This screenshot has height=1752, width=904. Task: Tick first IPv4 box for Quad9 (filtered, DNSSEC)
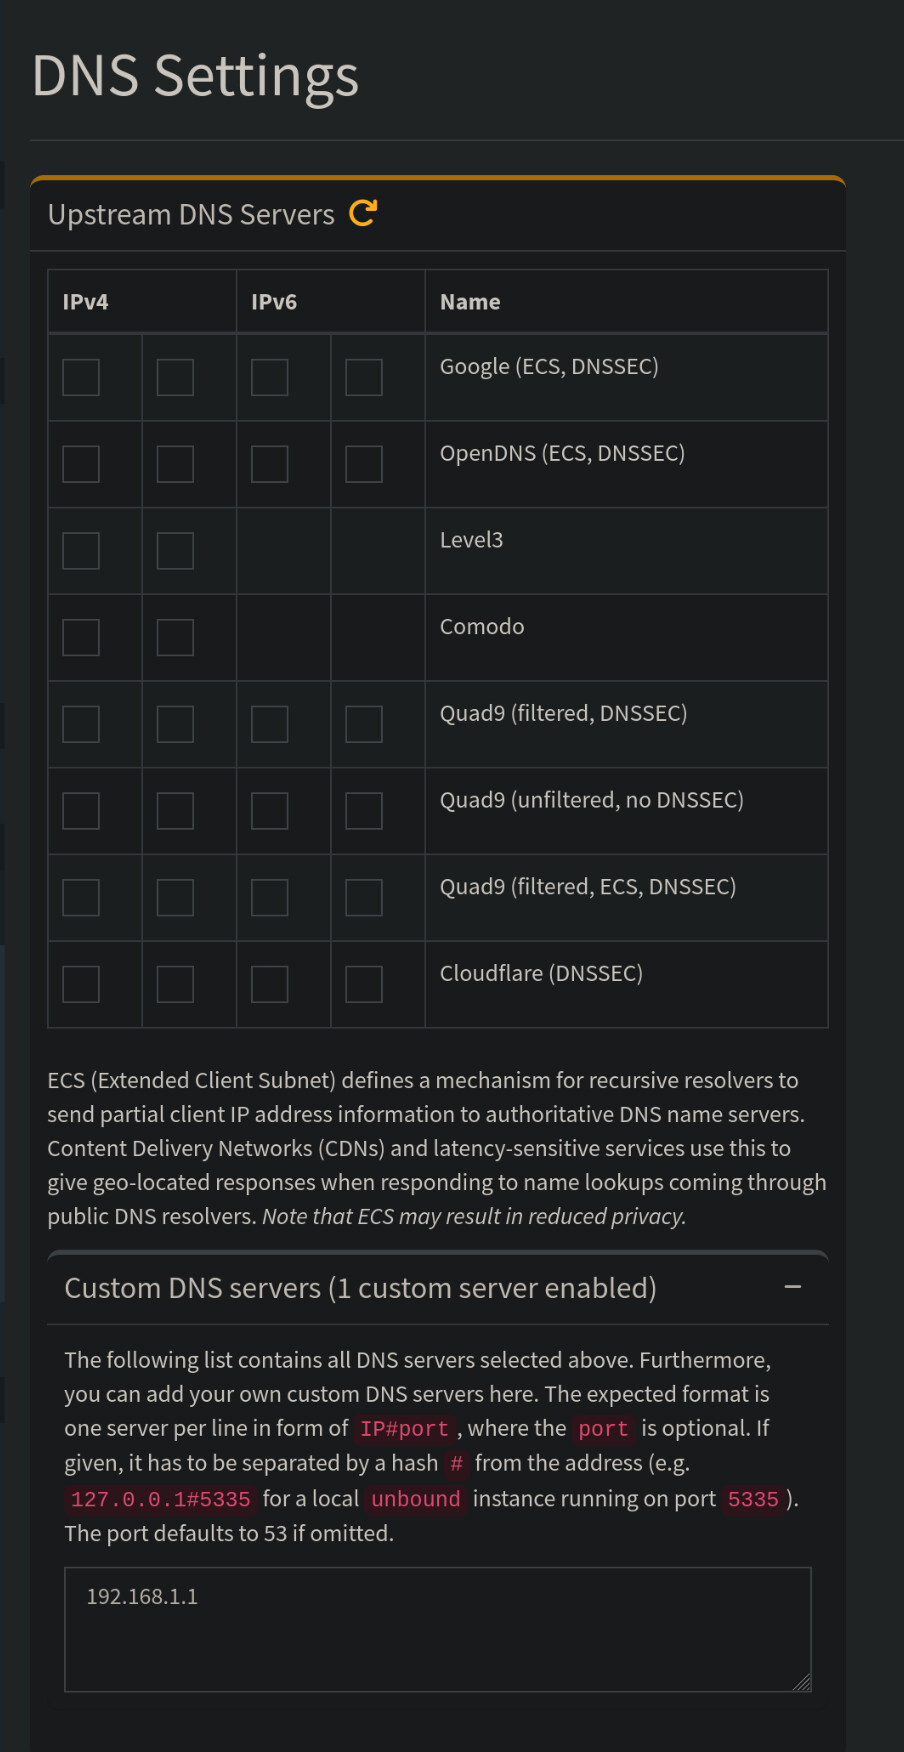[81, 724]
